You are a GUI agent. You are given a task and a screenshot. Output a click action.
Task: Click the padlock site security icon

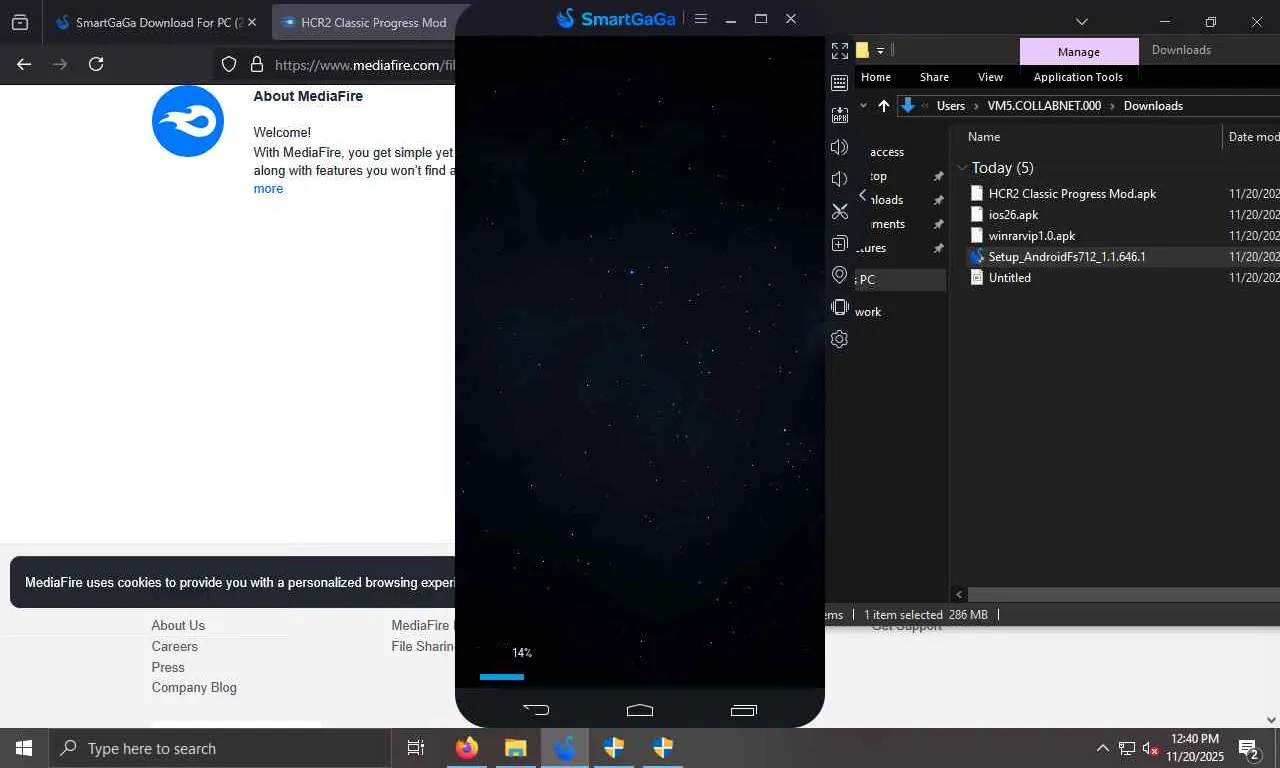pos(257,64)
